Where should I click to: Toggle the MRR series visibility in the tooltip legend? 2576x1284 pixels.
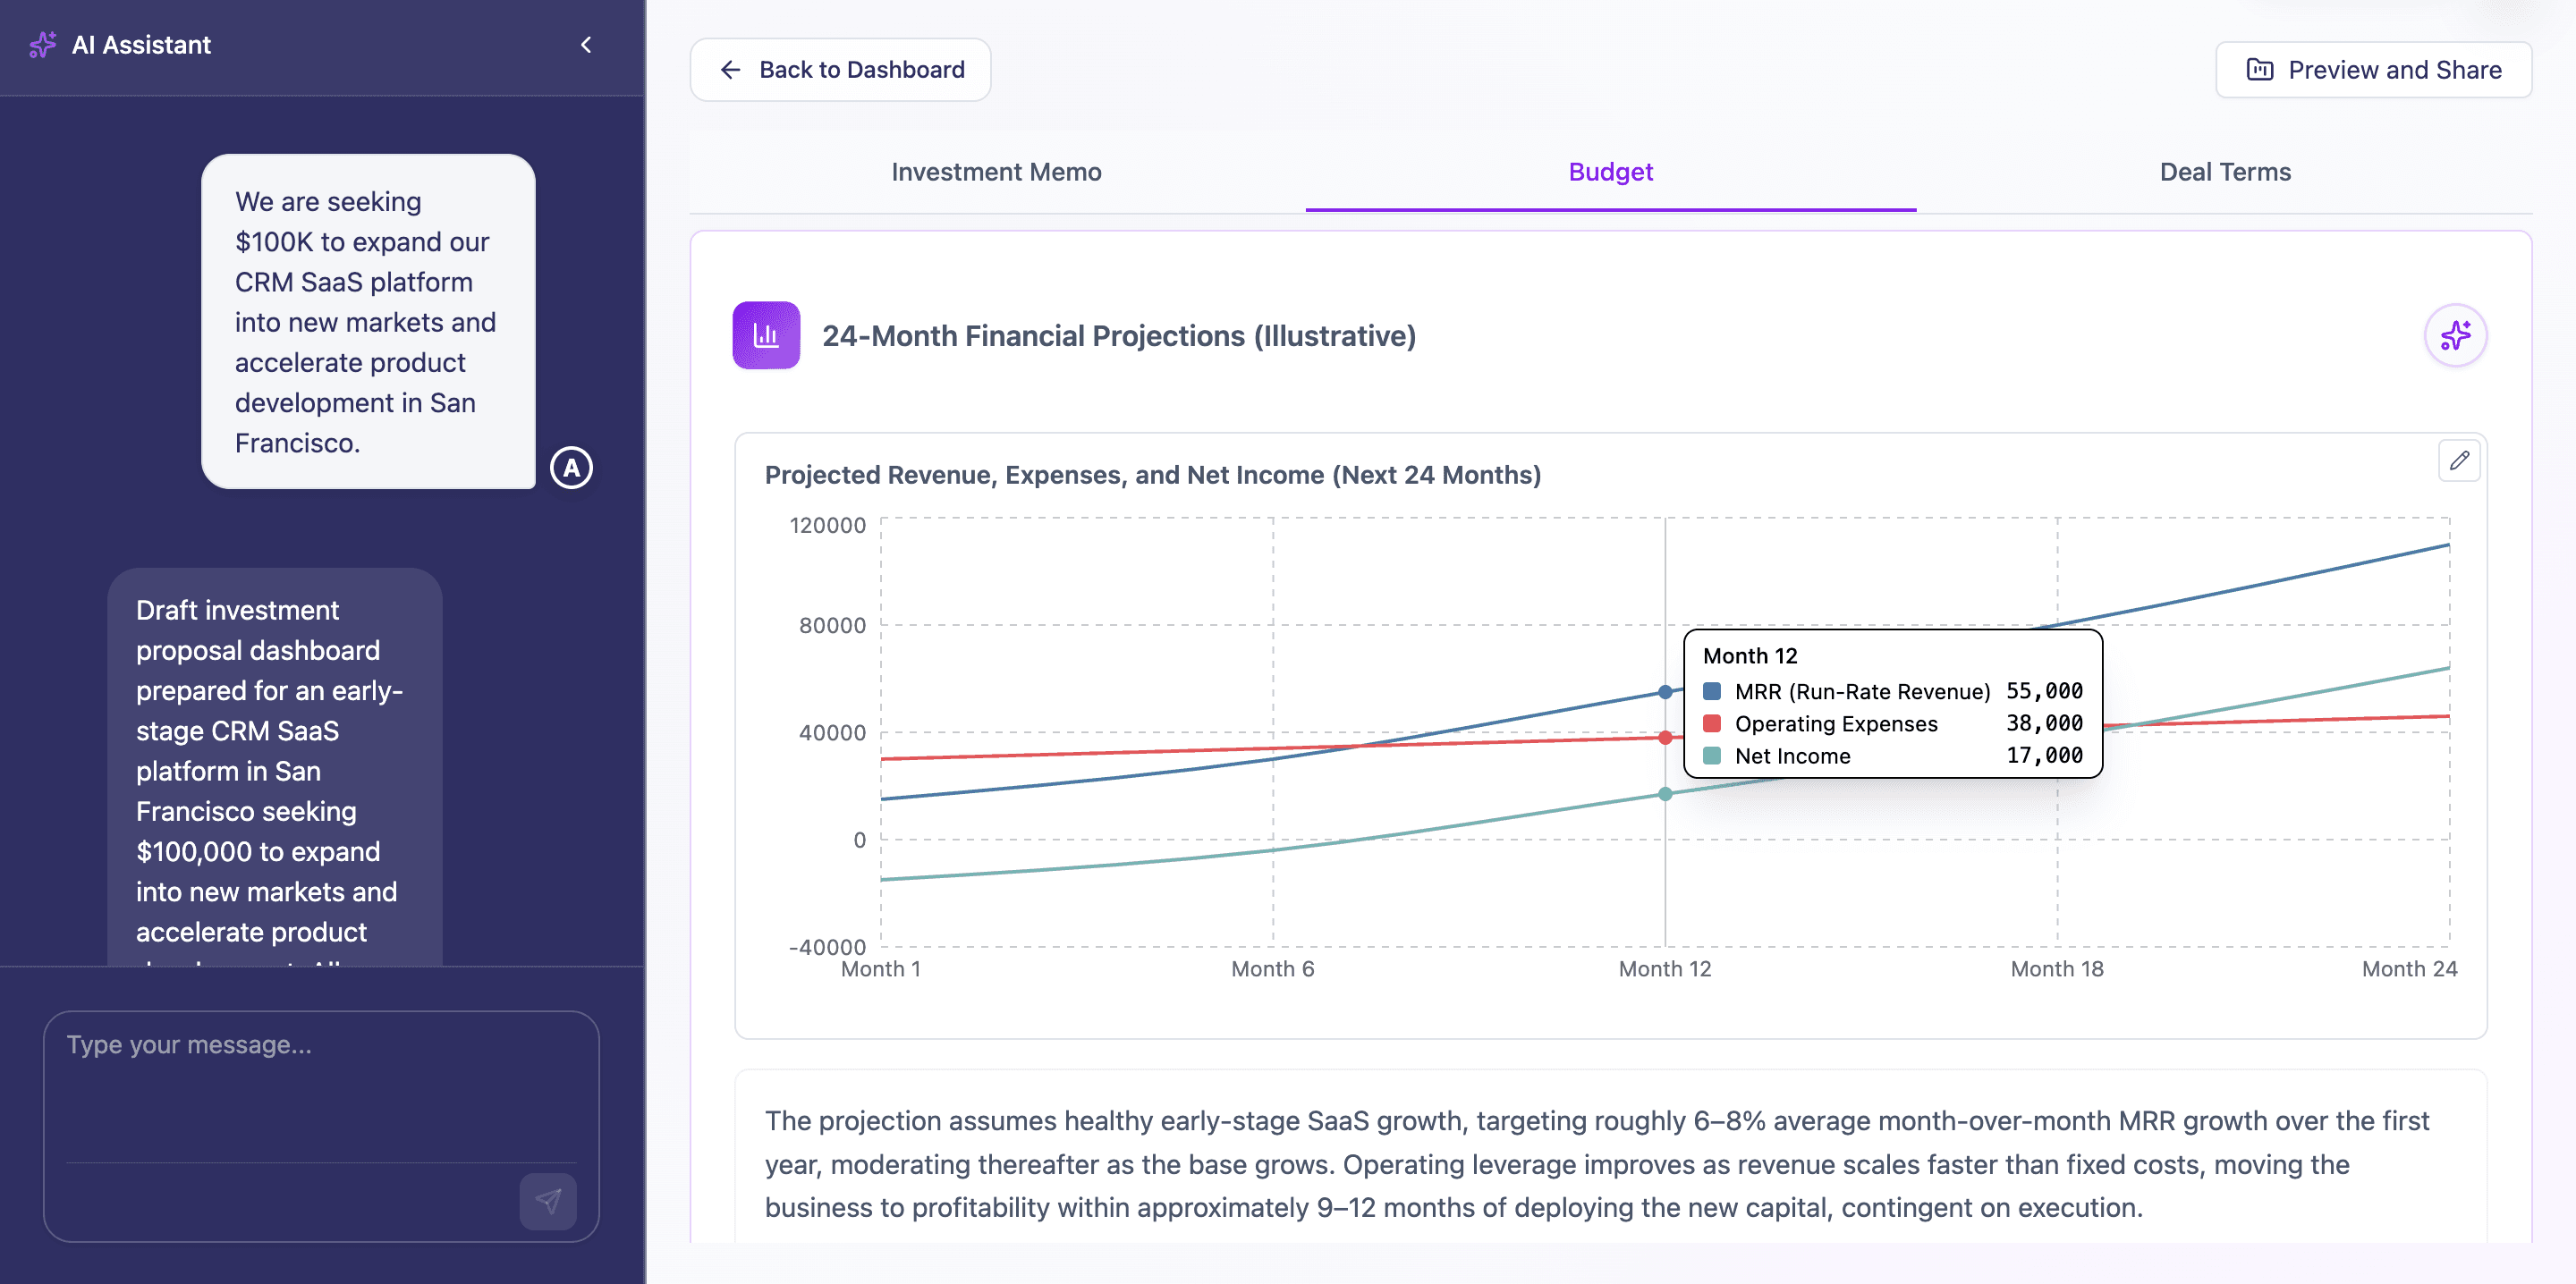[x=1712, y=691]
